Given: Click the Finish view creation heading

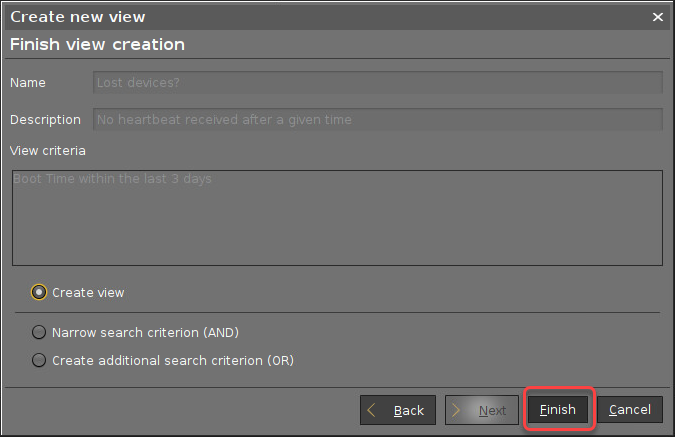Looking at the screenshot, I should [x=97, y=45].
